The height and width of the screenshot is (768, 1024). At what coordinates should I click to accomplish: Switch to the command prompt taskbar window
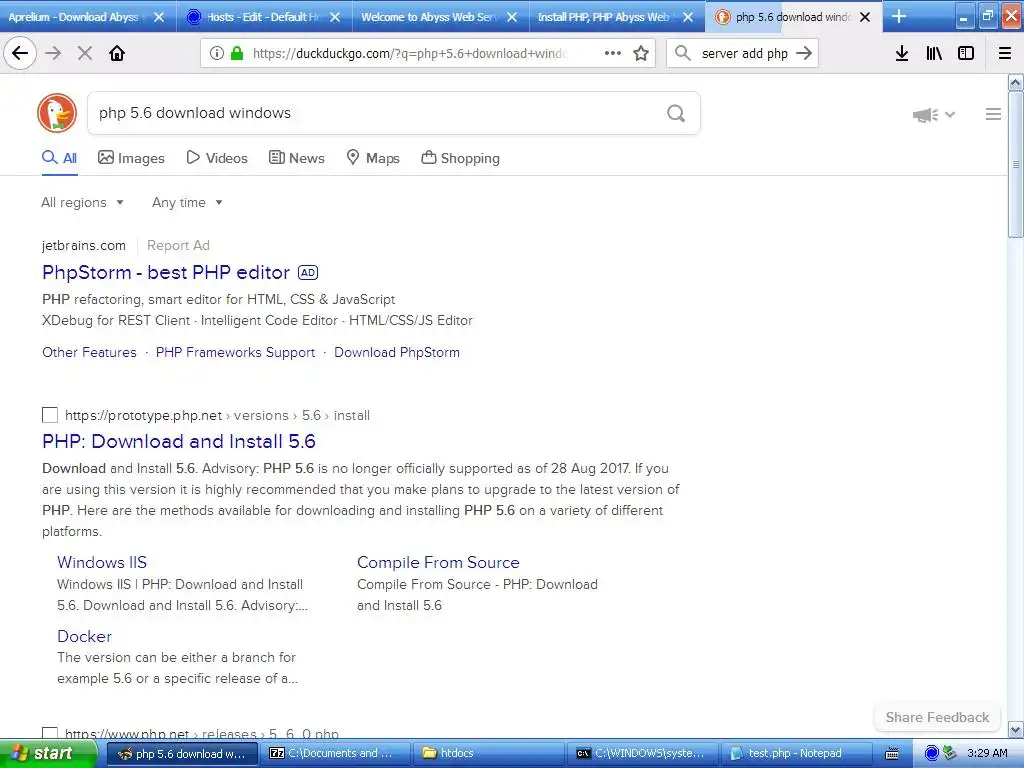(x=641, y=754)
